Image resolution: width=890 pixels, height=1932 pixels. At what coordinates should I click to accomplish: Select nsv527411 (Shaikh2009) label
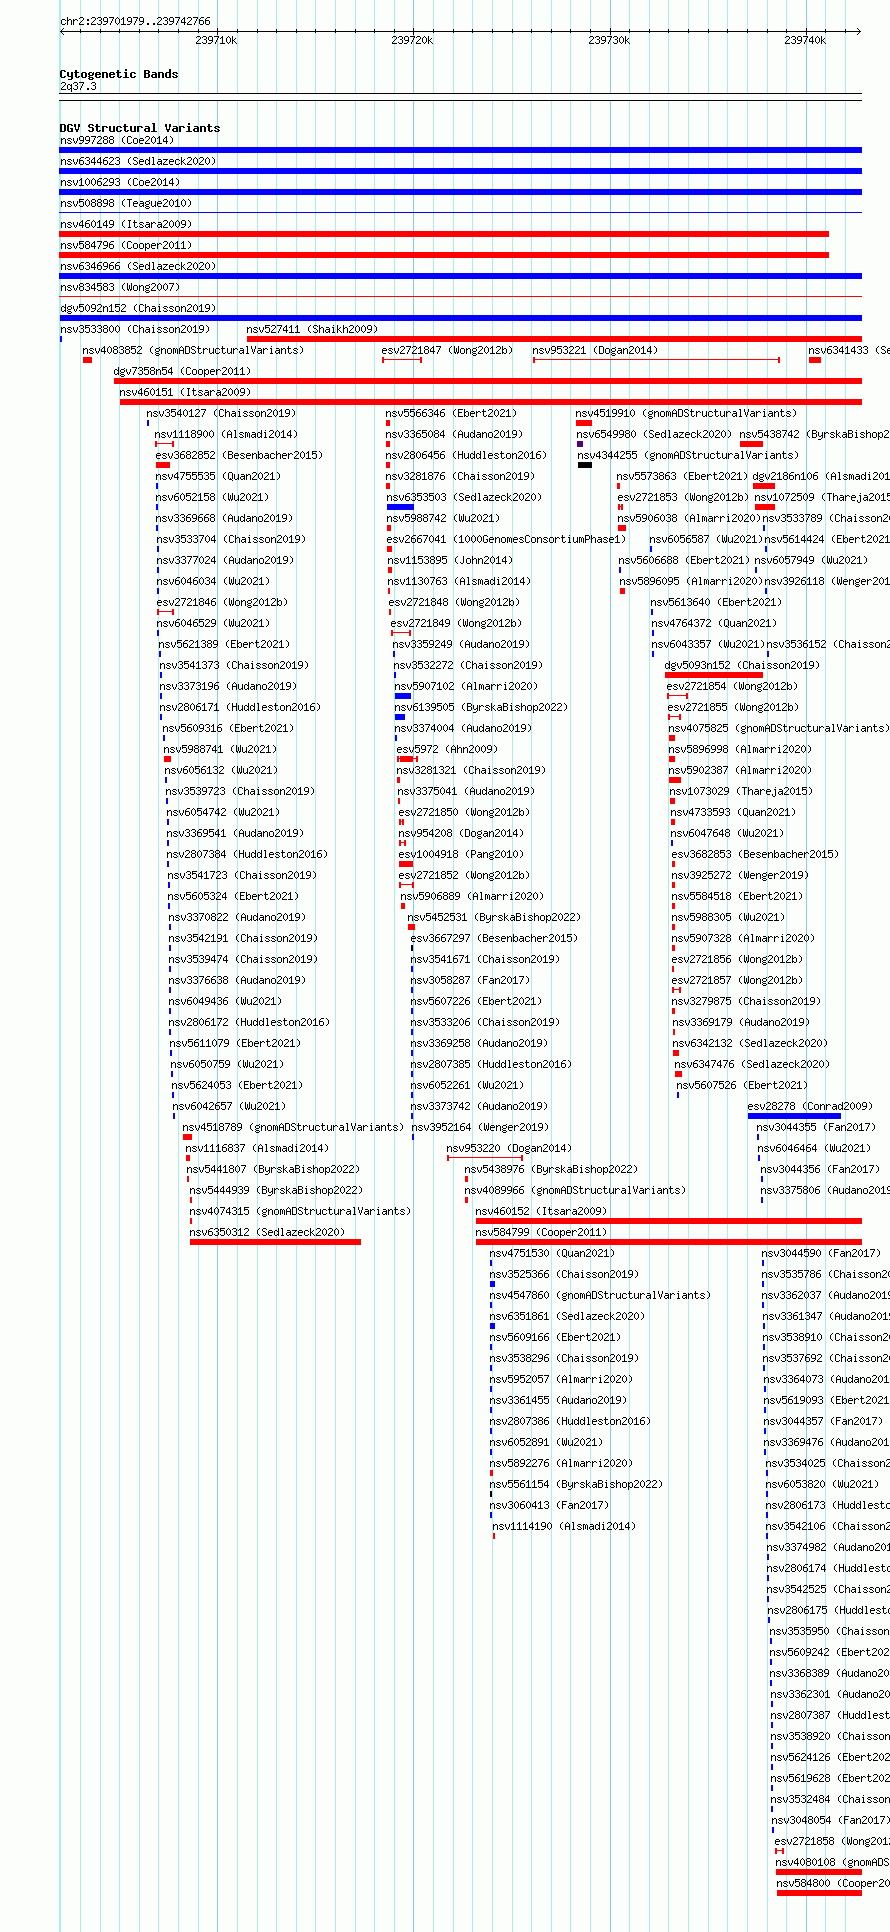312,329
